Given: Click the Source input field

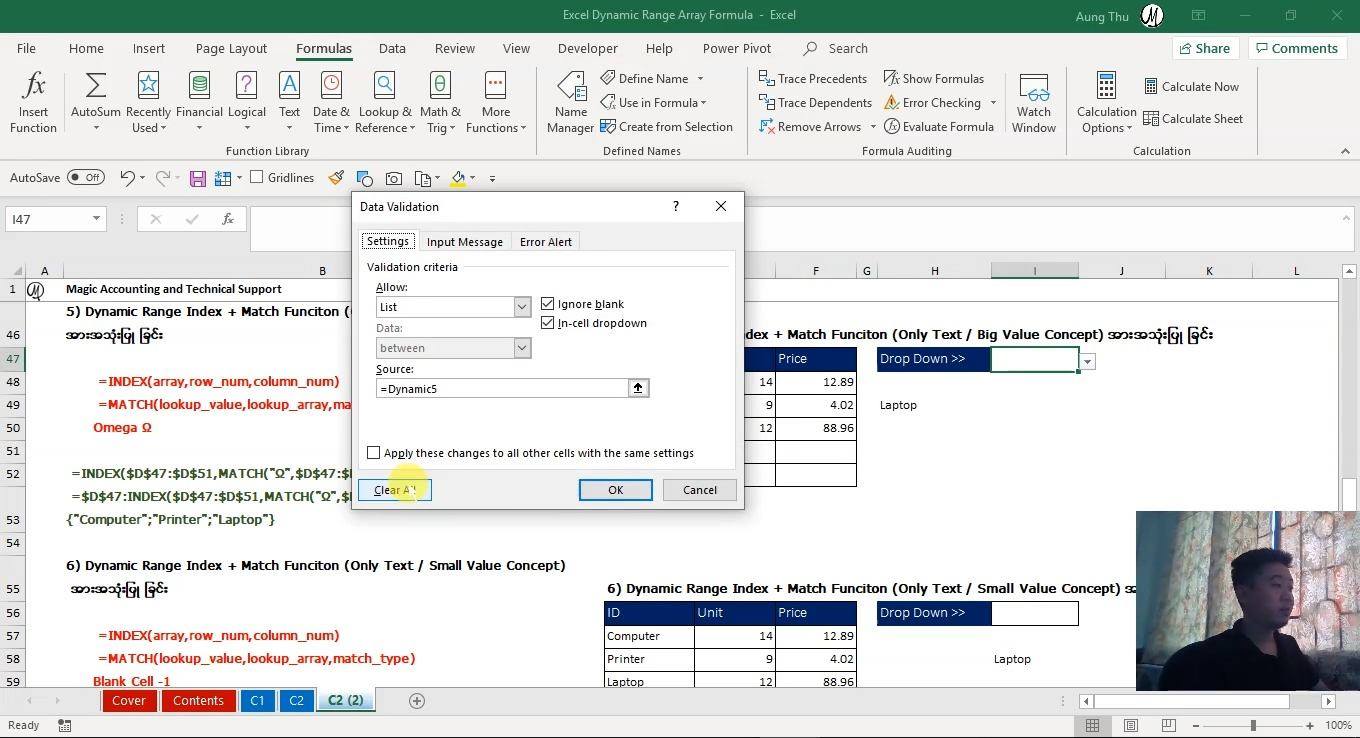Looking at the screenshot, I should coord(502,388).
